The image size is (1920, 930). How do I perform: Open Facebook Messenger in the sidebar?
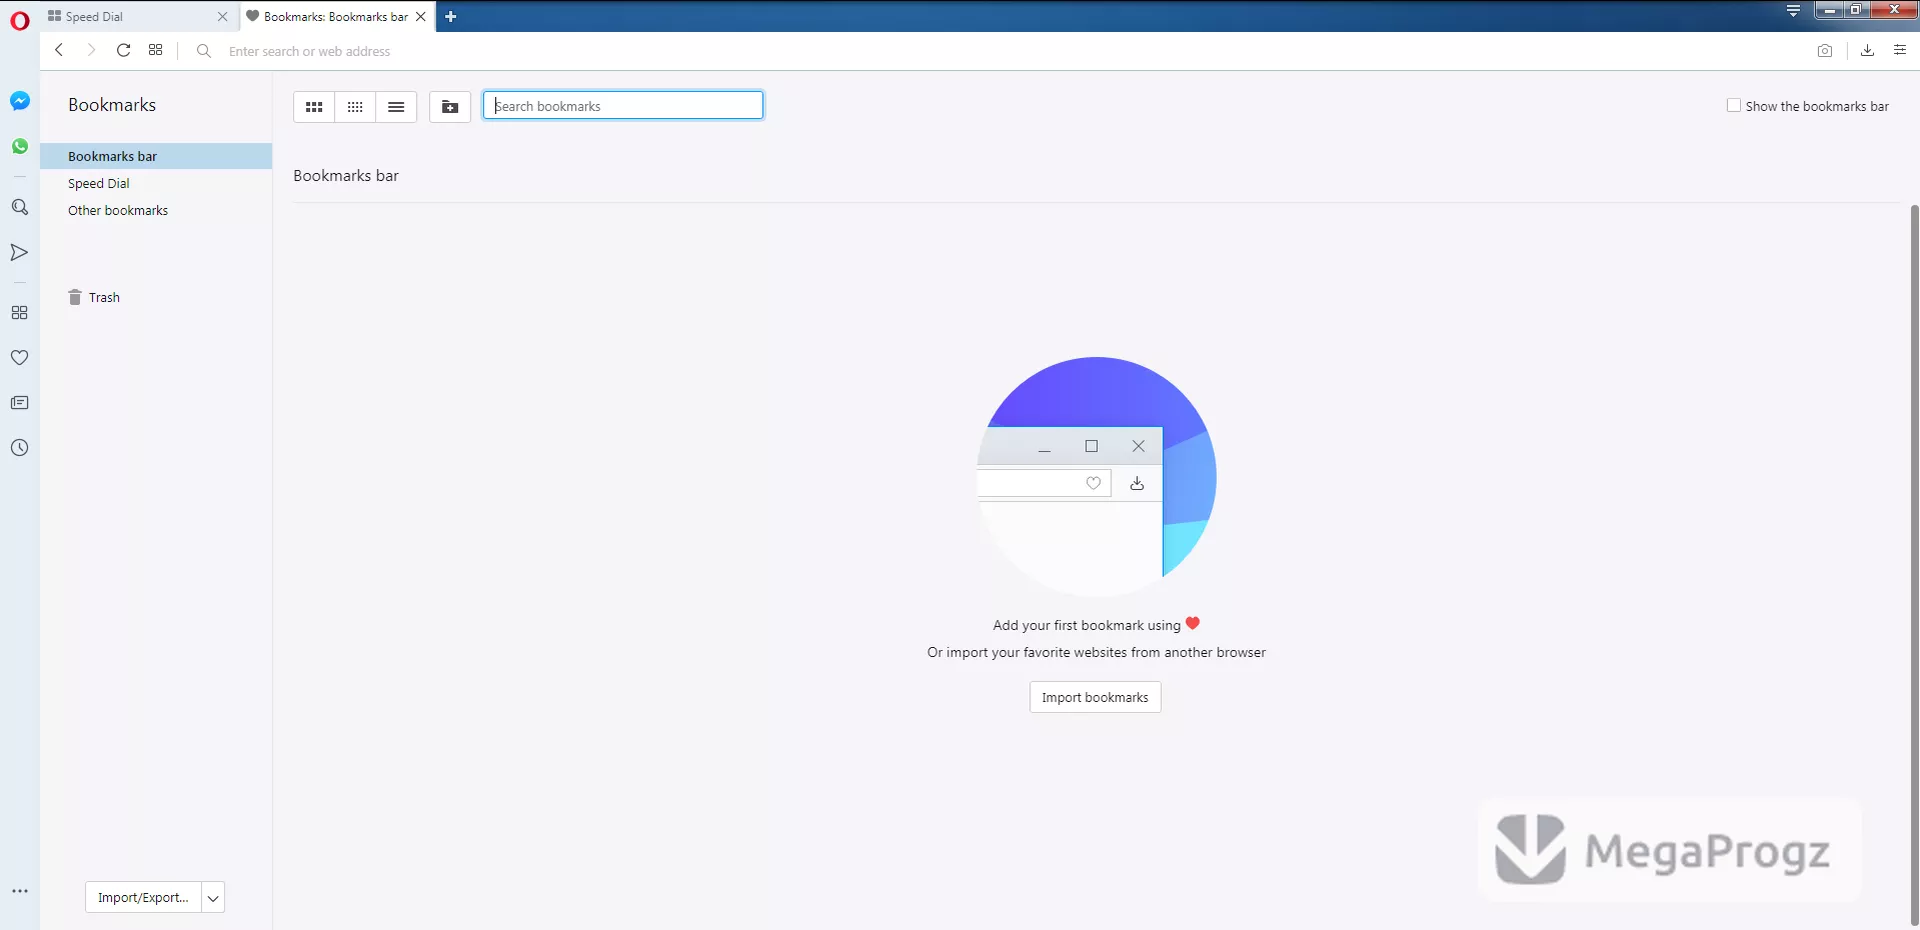(x=20, y=101)
